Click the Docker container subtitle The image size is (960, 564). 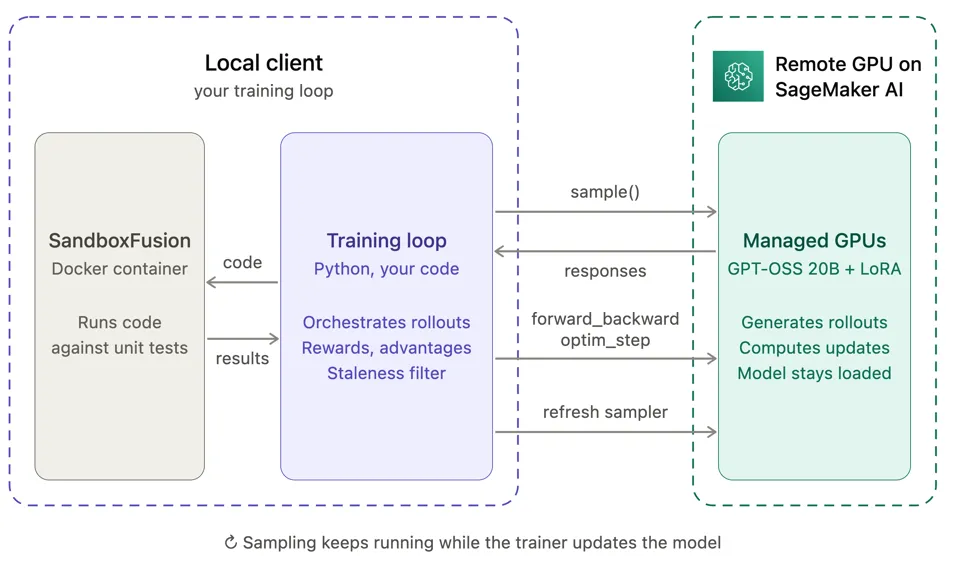119,269
